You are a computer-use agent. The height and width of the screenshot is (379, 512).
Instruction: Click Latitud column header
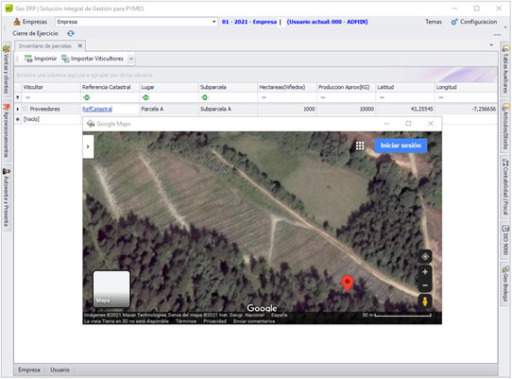[405, 87]
